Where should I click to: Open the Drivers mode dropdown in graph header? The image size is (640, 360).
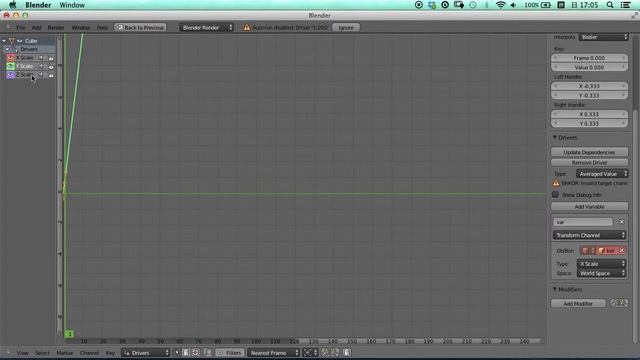[x=145, y=353]
